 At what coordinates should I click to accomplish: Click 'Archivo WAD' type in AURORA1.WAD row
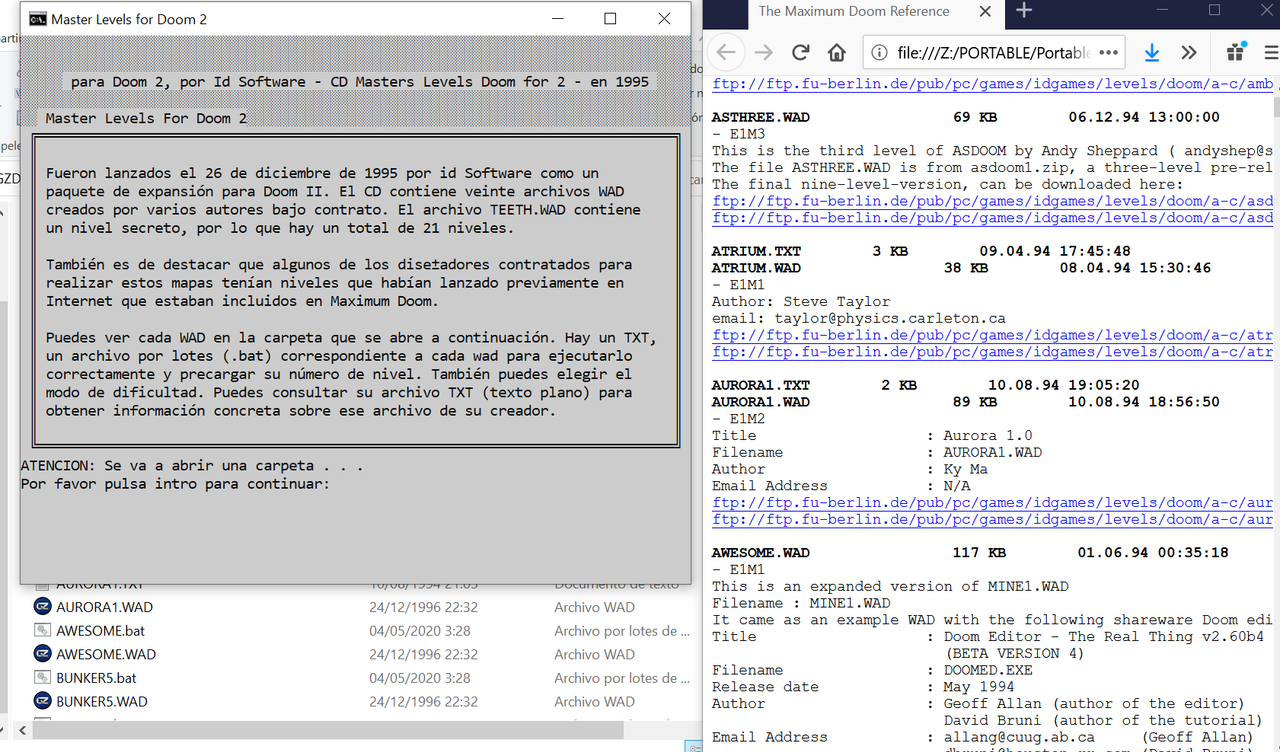[594, 607]
